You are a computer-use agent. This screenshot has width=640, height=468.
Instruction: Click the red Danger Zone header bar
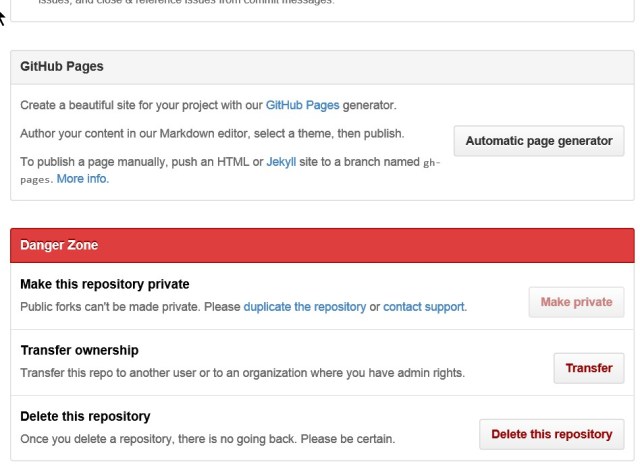322,245
